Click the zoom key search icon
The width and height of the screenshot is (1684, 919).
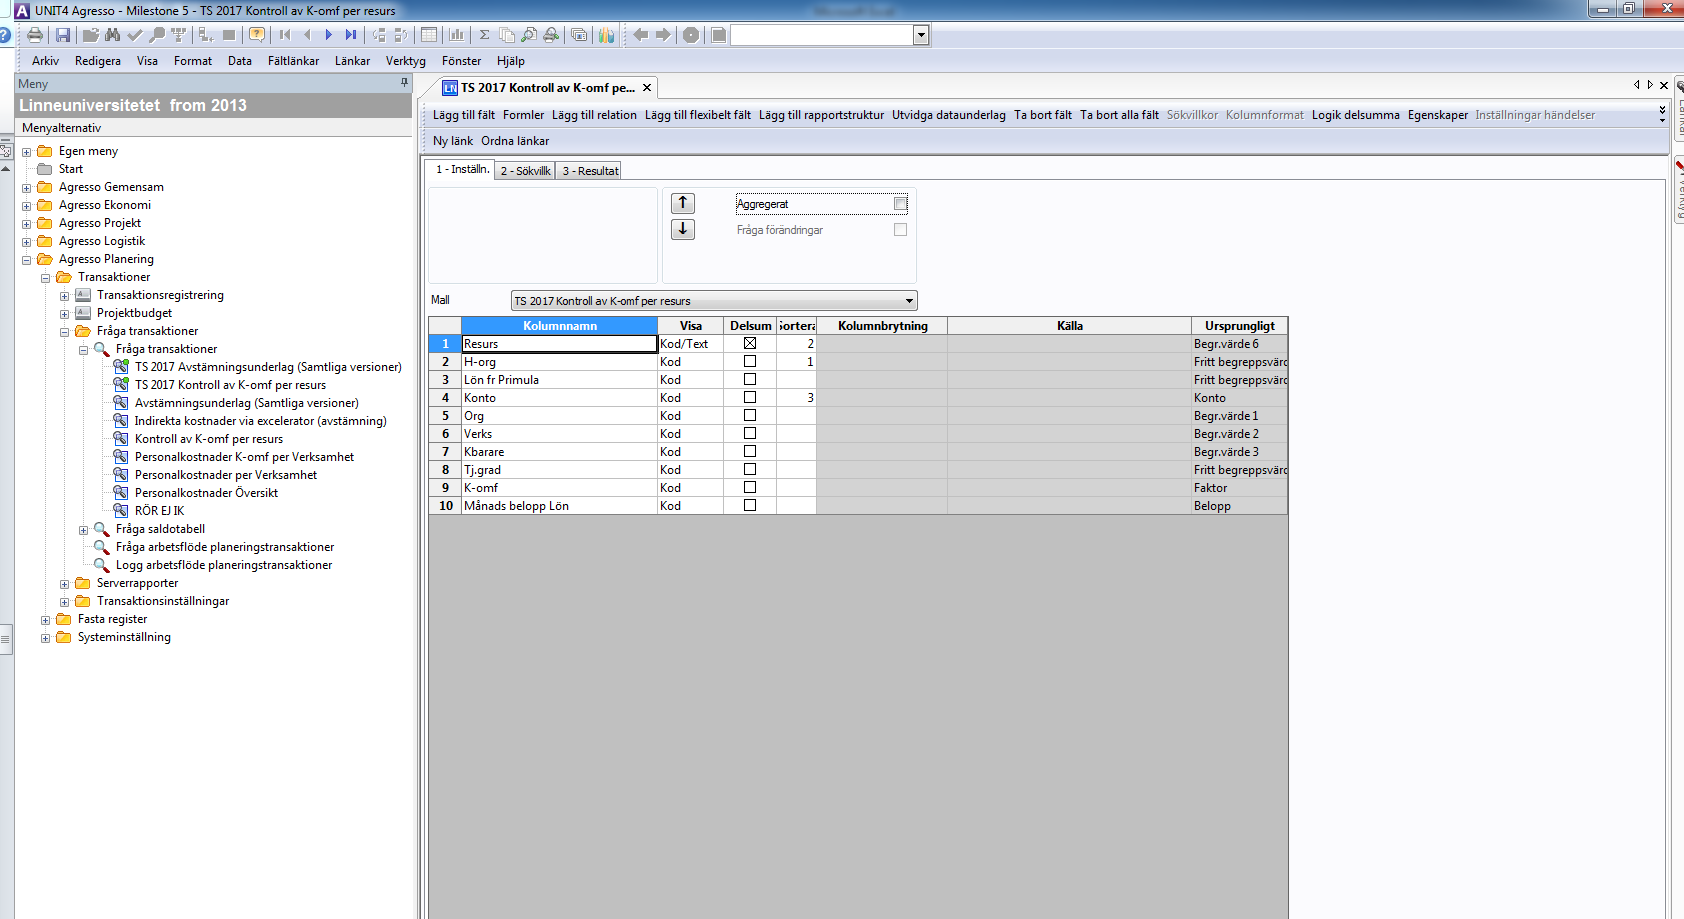157,35
